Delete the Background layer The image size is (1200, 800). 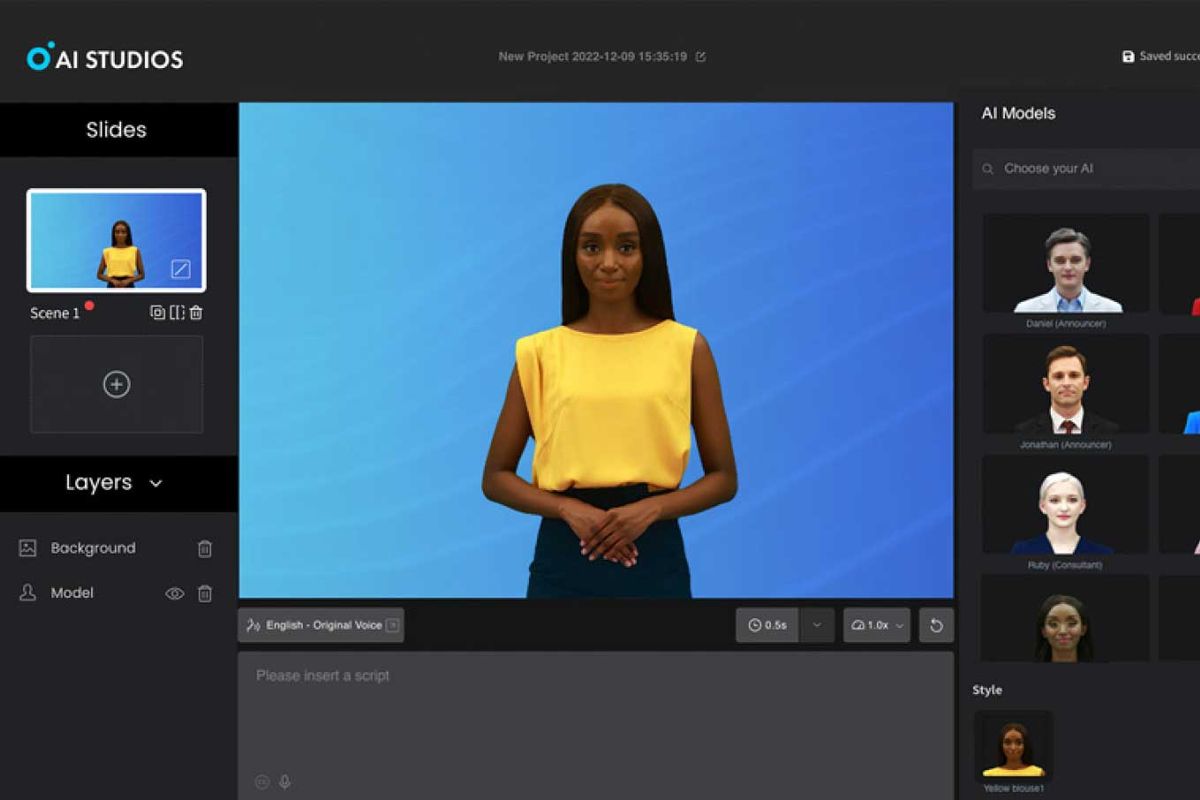click(205, 548)
